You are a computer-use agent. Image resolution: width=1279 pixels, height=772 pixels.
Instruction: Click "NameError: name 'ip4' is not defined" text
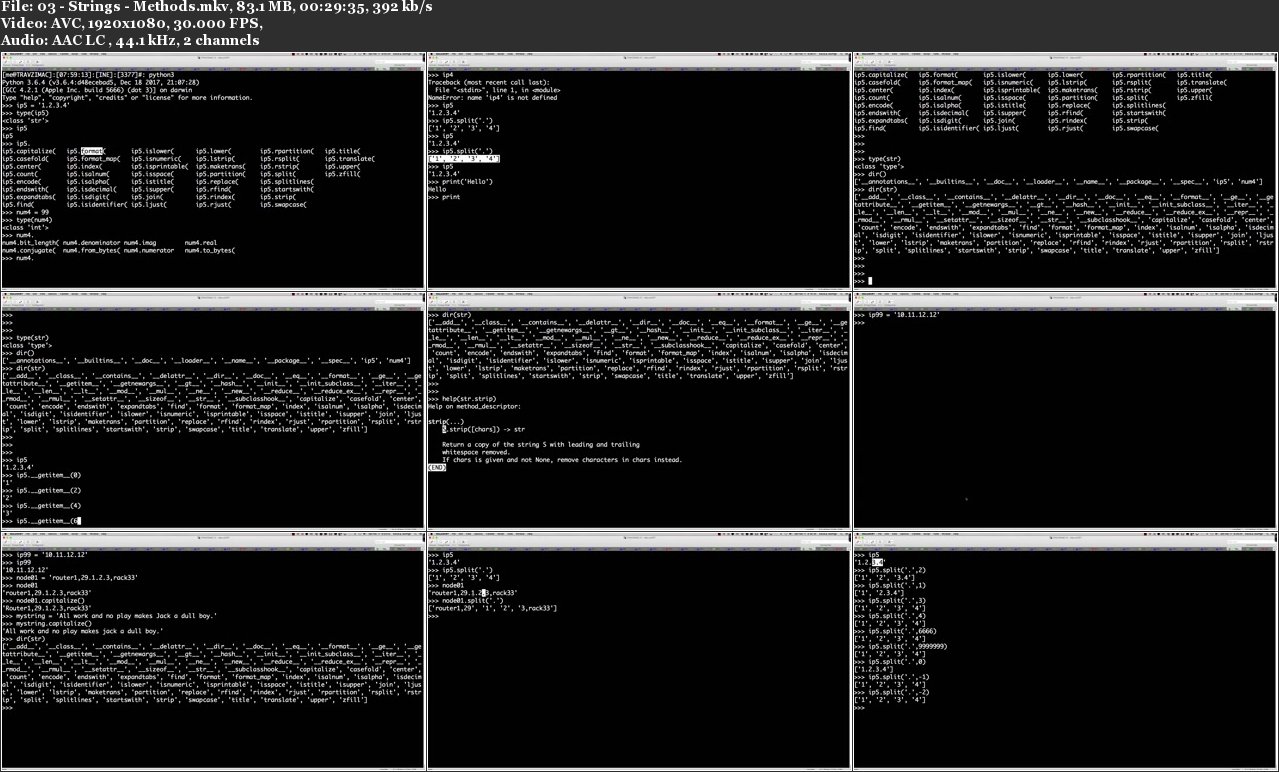(492, 98)
